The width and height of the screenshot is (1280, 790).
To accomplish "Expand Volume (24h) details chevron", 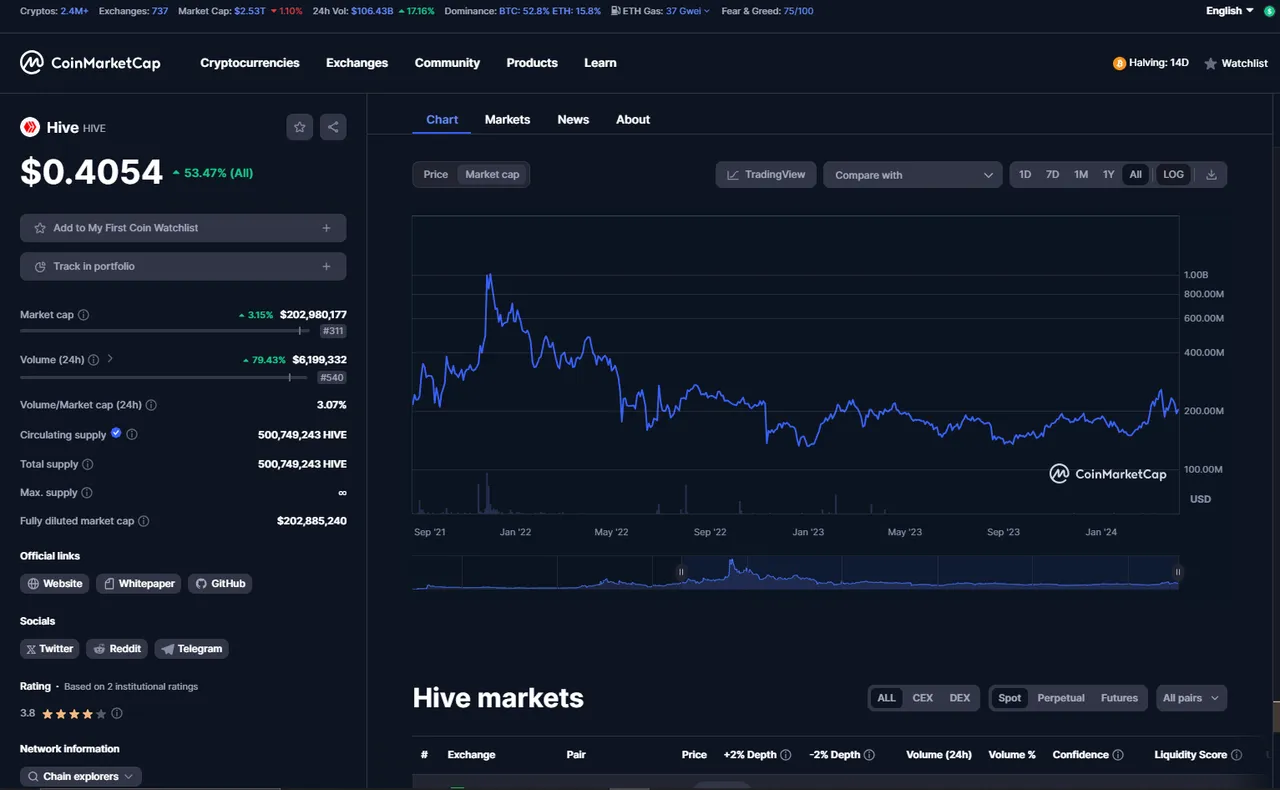I will tap(110, 359).
